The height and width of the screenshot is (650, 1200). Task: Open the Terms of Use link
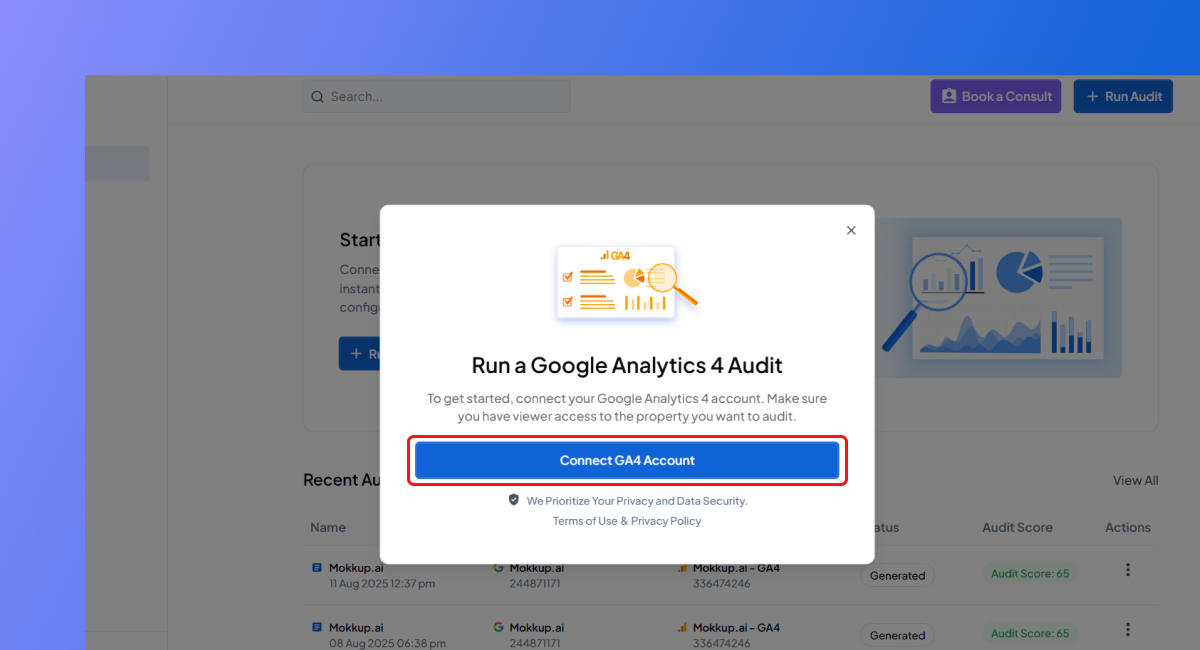point(585,521)
